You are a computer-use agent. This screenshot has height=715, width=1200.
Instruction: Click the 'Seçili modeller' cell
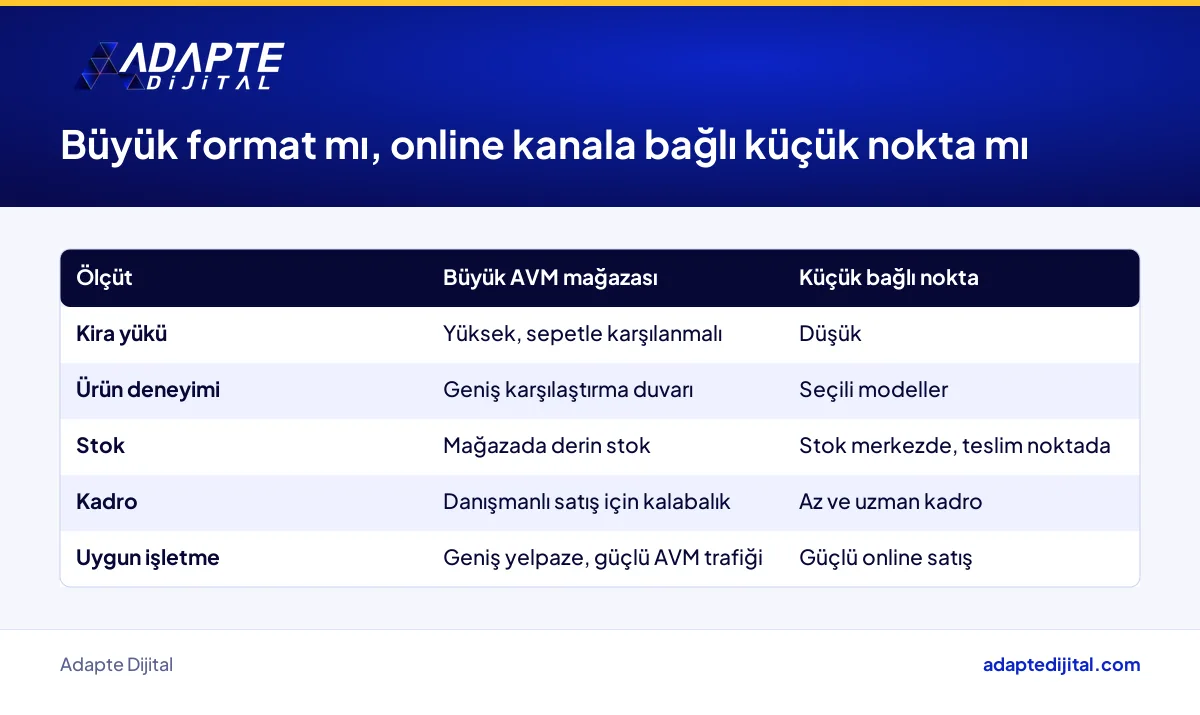(x=873, y=390)
